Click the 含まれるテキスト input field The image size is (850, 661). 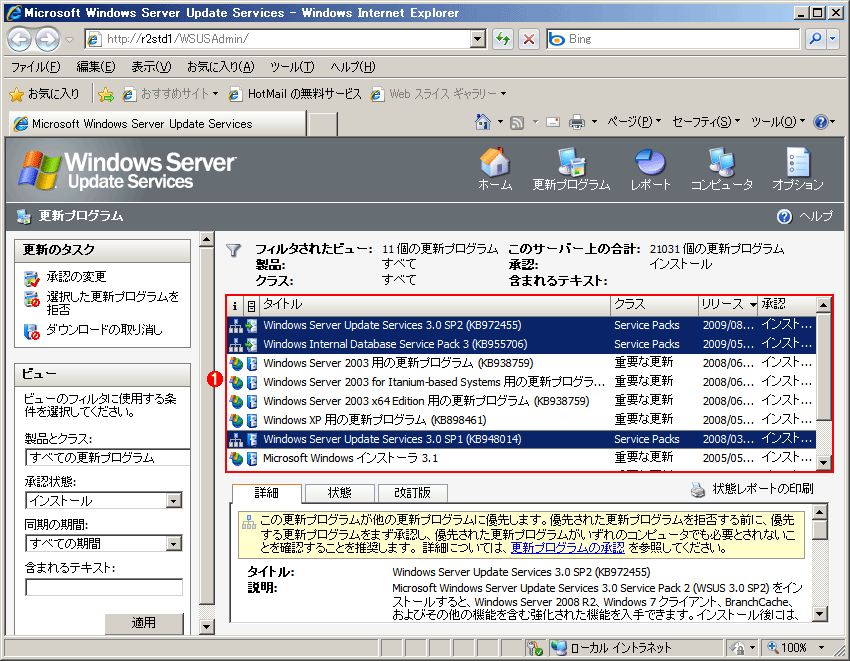[x=104, y=587]
